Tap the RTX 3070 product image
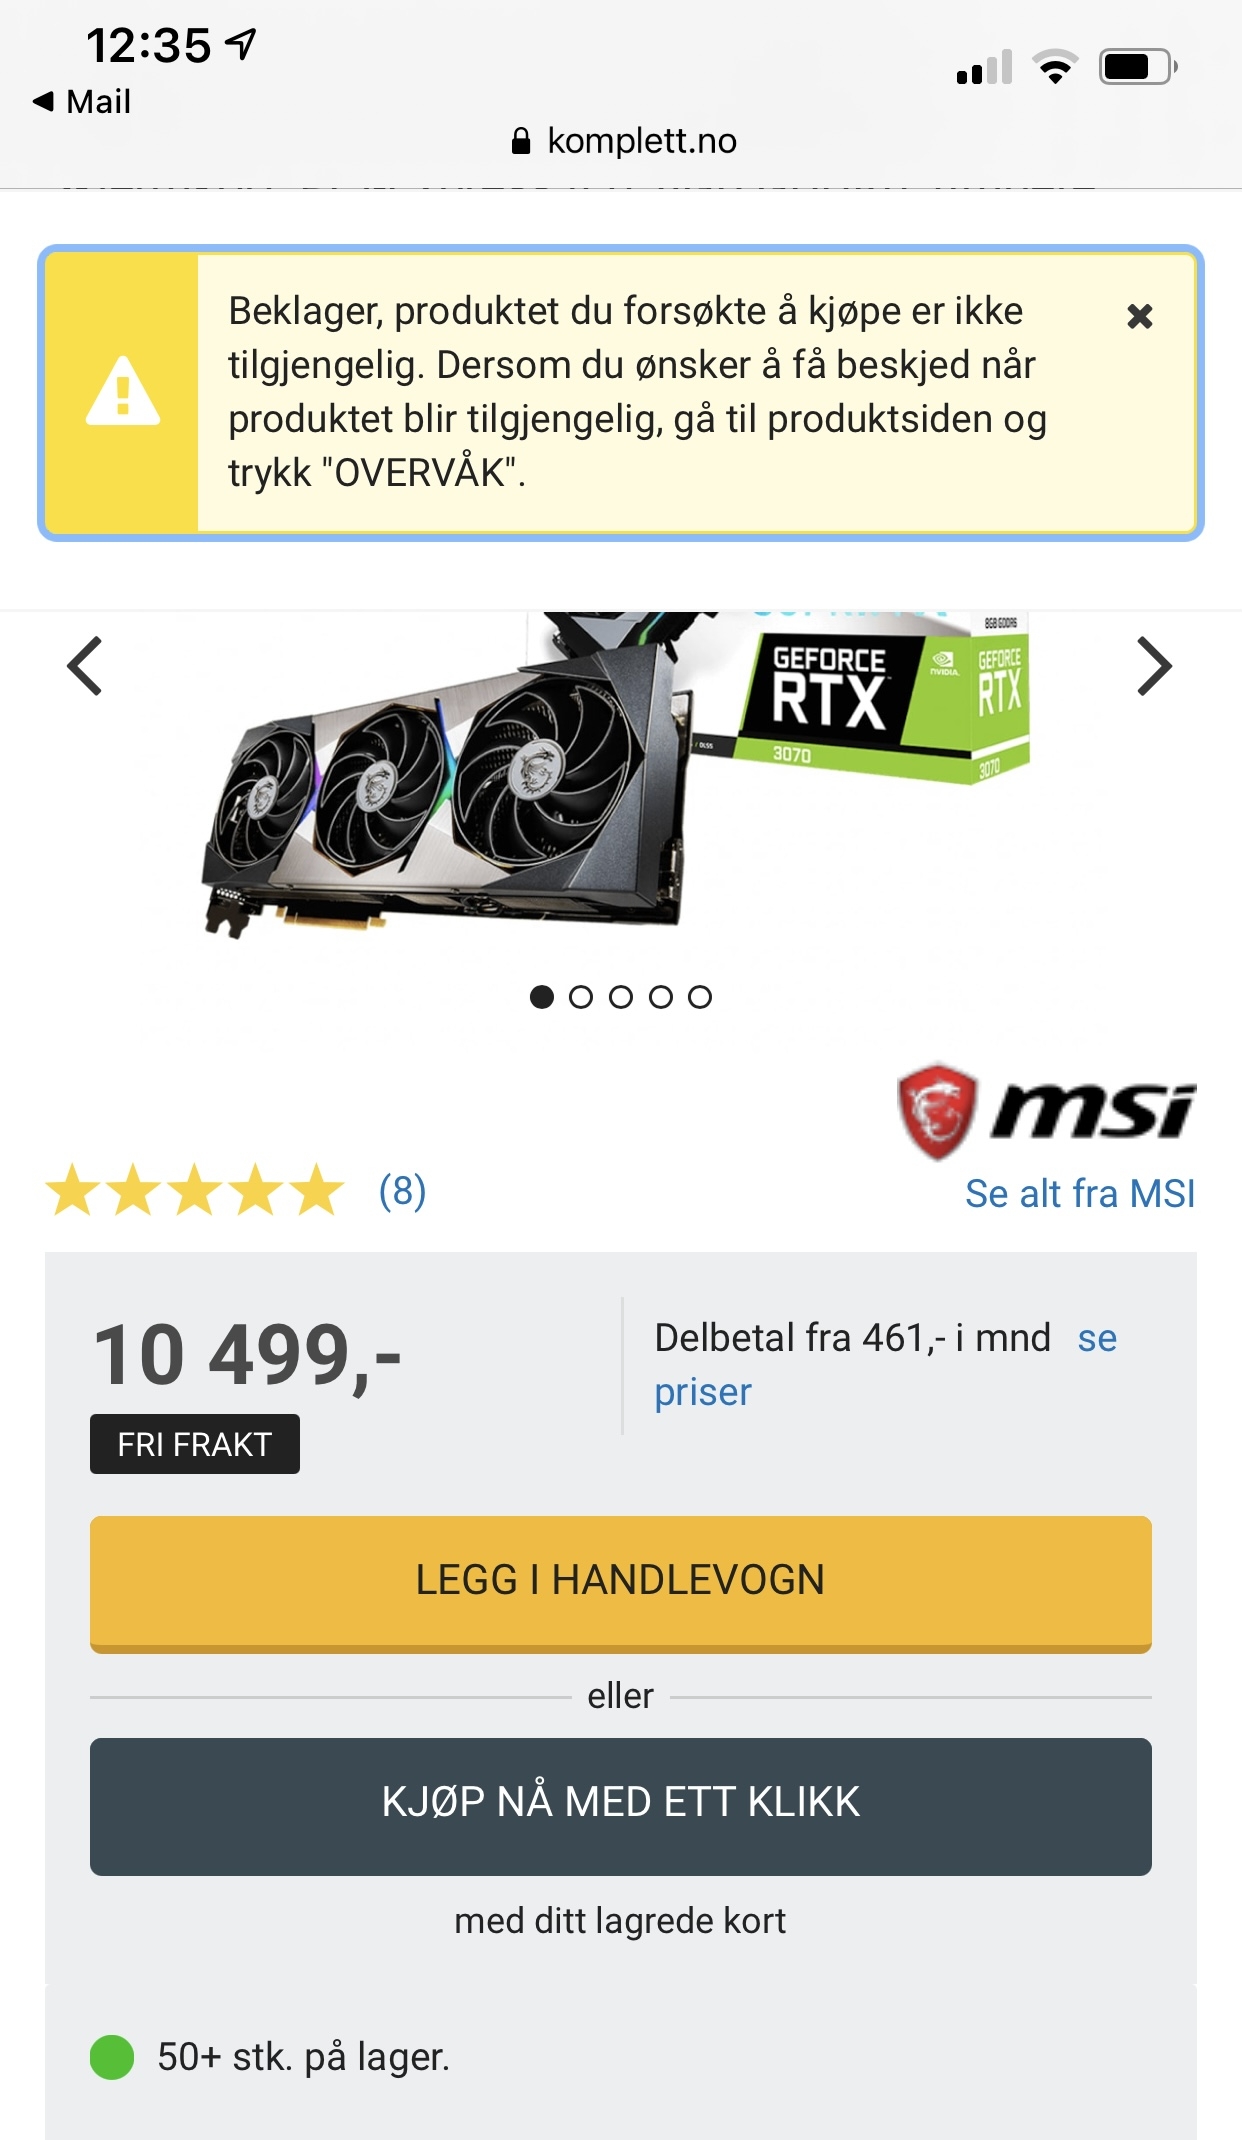Image resolution: width=1242 pixels, height=2140 pixels. click(x=616, y=776)
